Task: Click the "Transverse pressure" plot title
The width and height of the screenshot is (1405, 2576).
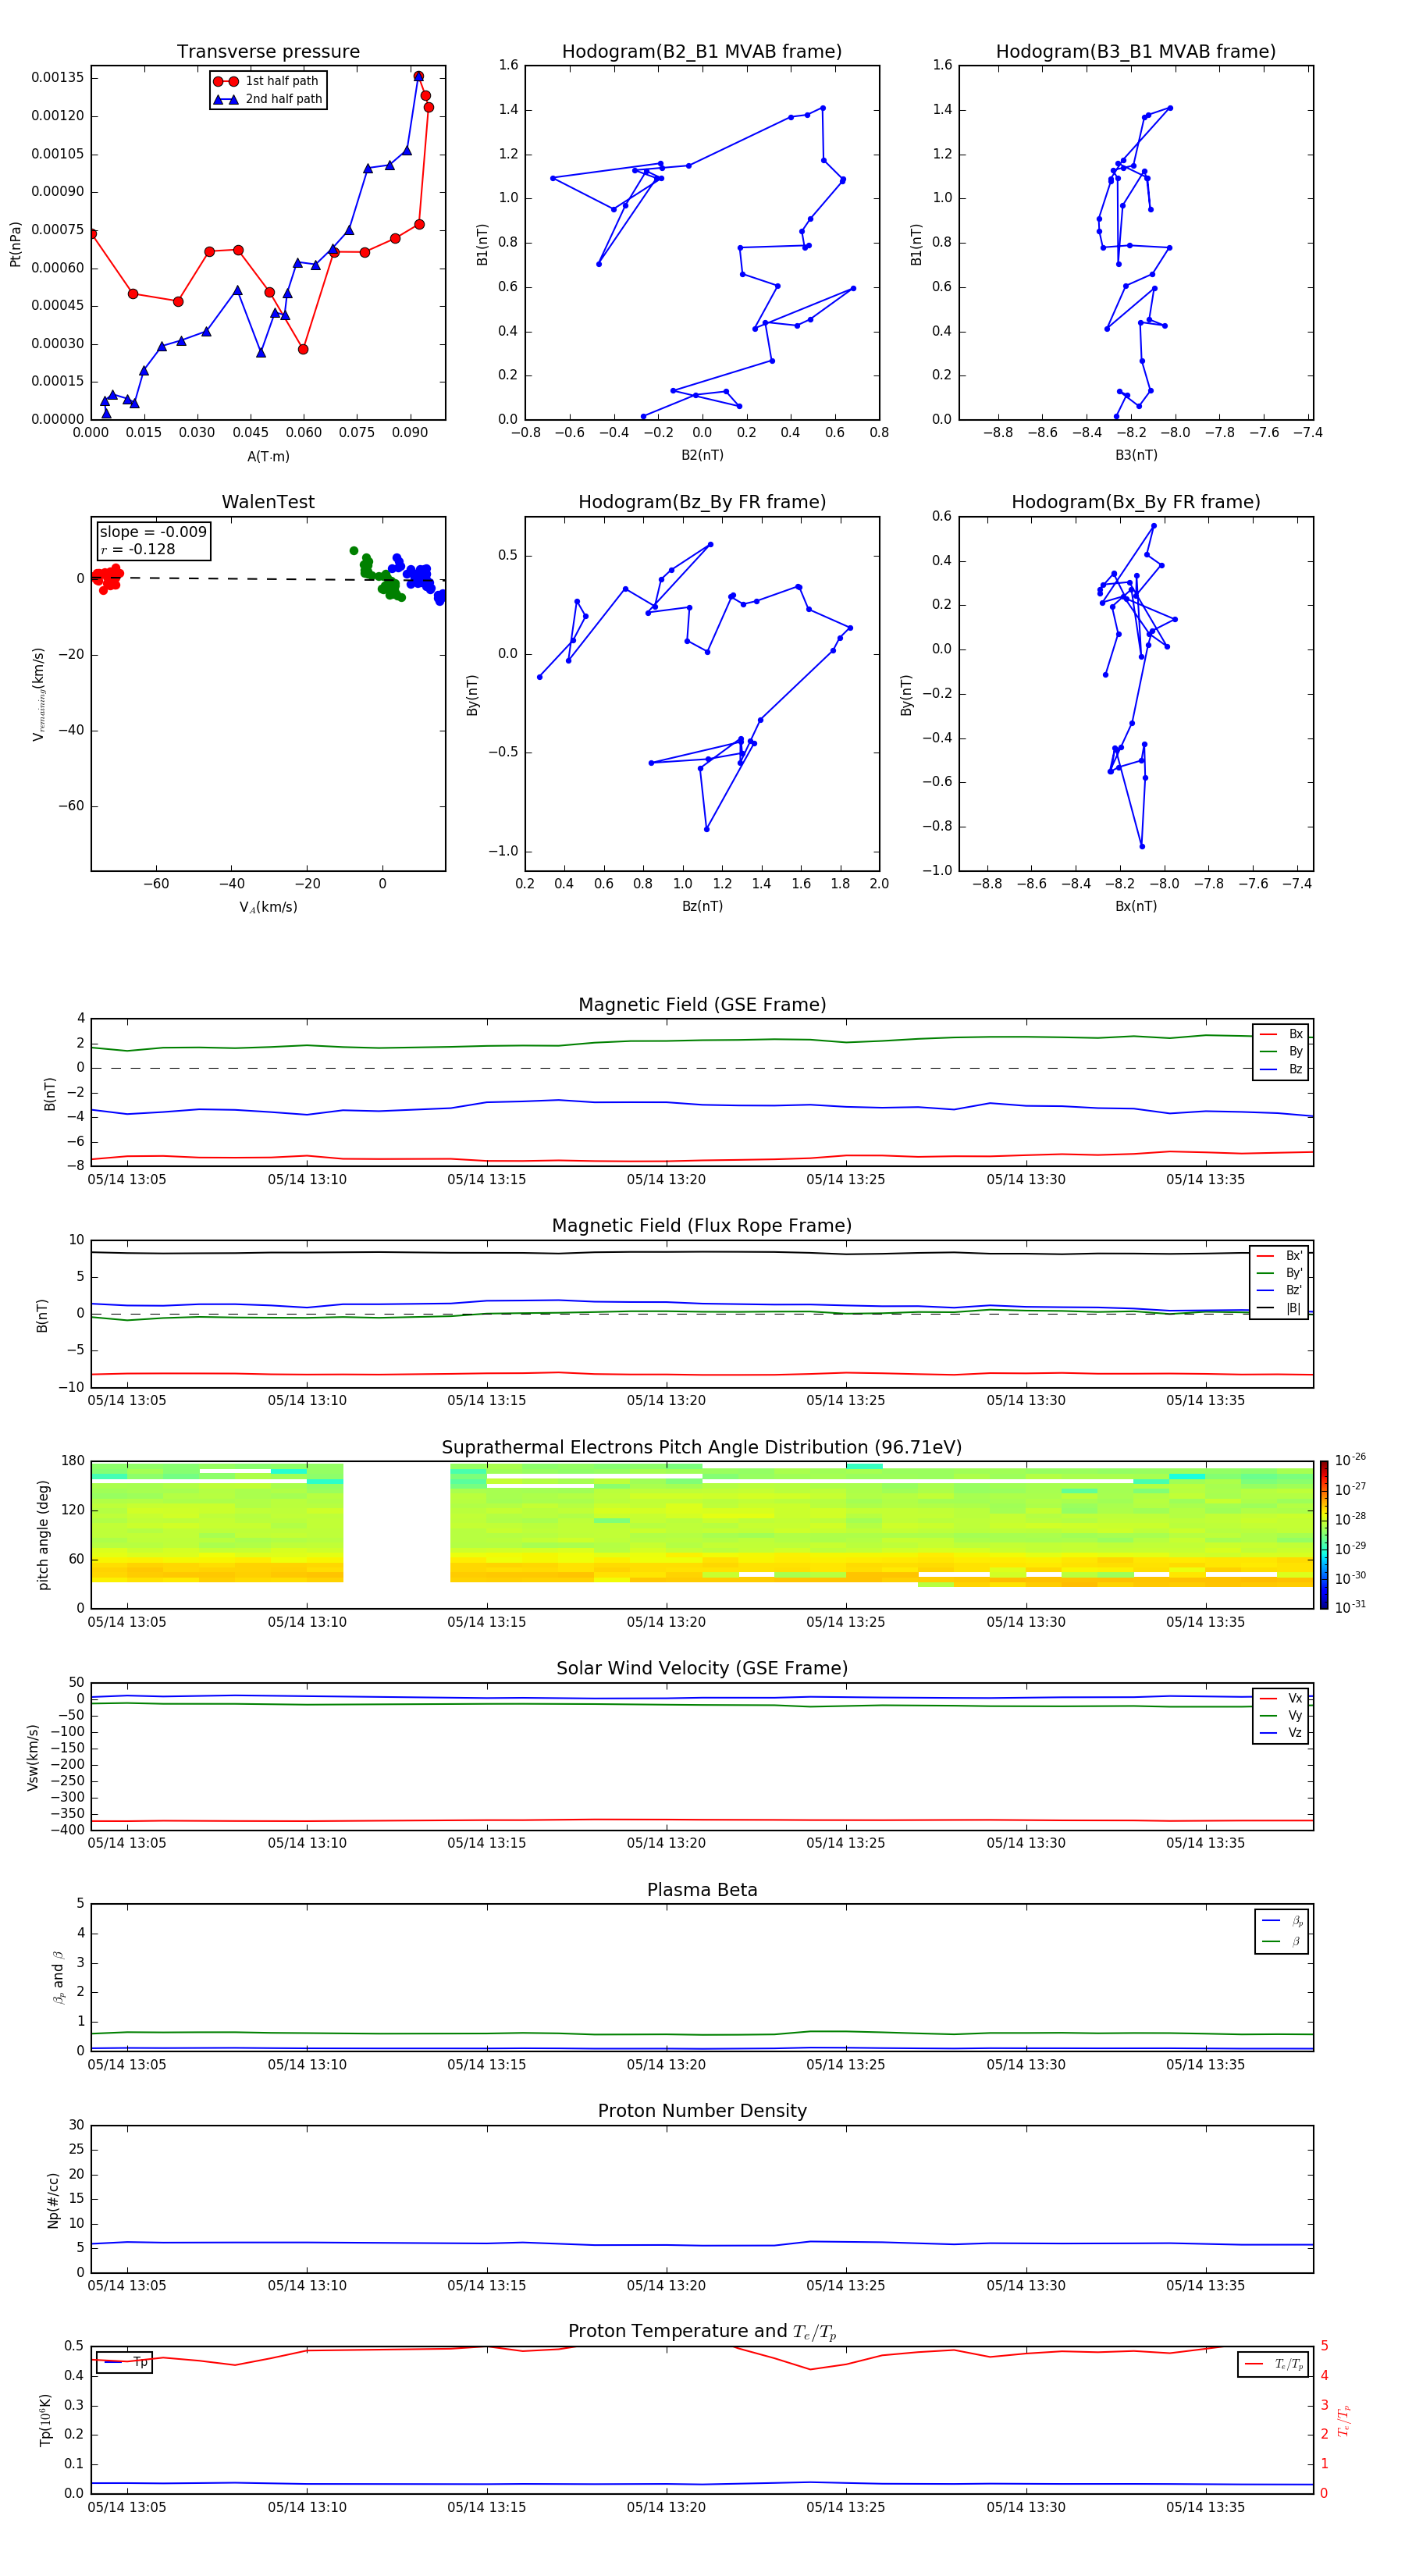Action: tap(268, 52)
